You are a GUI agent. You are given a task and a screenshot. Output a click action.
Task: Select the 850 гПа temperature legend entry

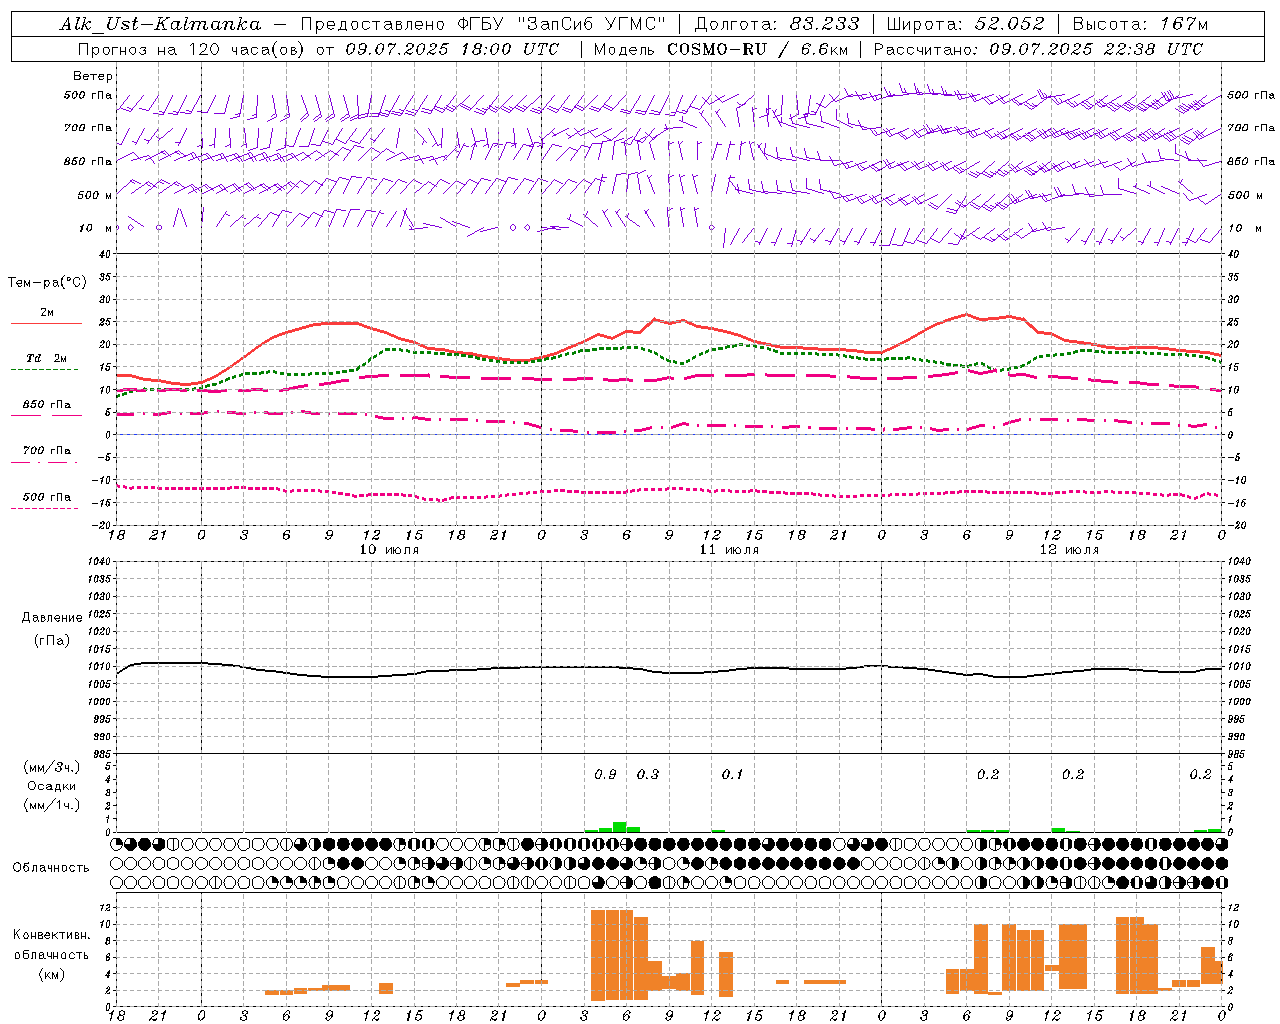point(45,408)
